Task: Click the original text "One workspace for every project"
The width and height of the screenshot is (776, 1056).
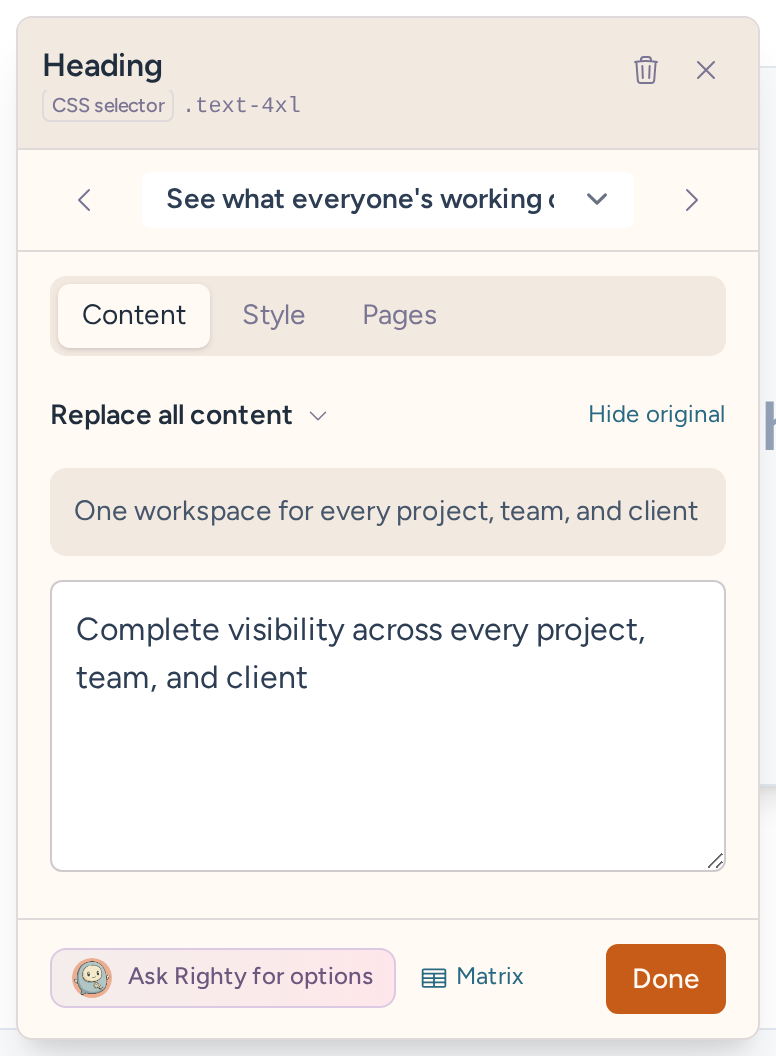Action: [x=386, y=511]
